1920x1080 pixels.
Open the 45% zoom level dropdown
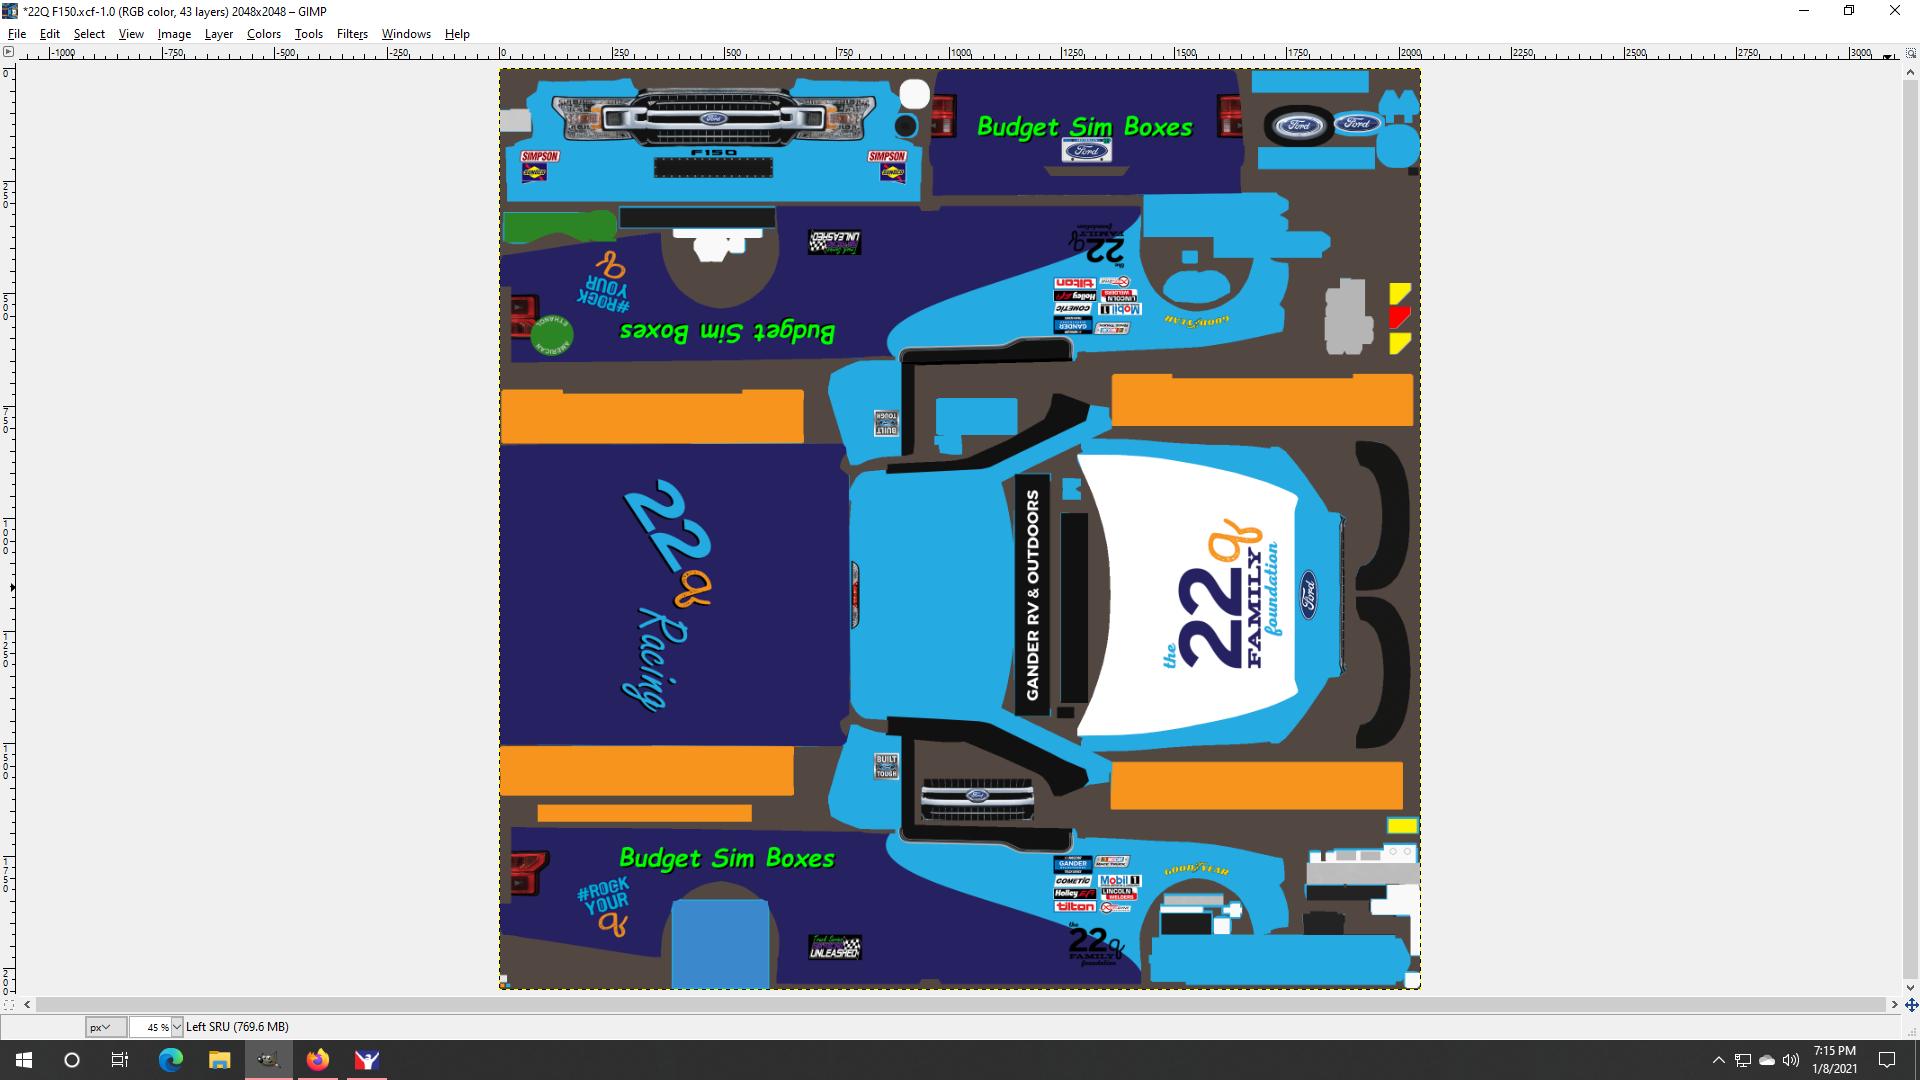[x=176, y=1026]
